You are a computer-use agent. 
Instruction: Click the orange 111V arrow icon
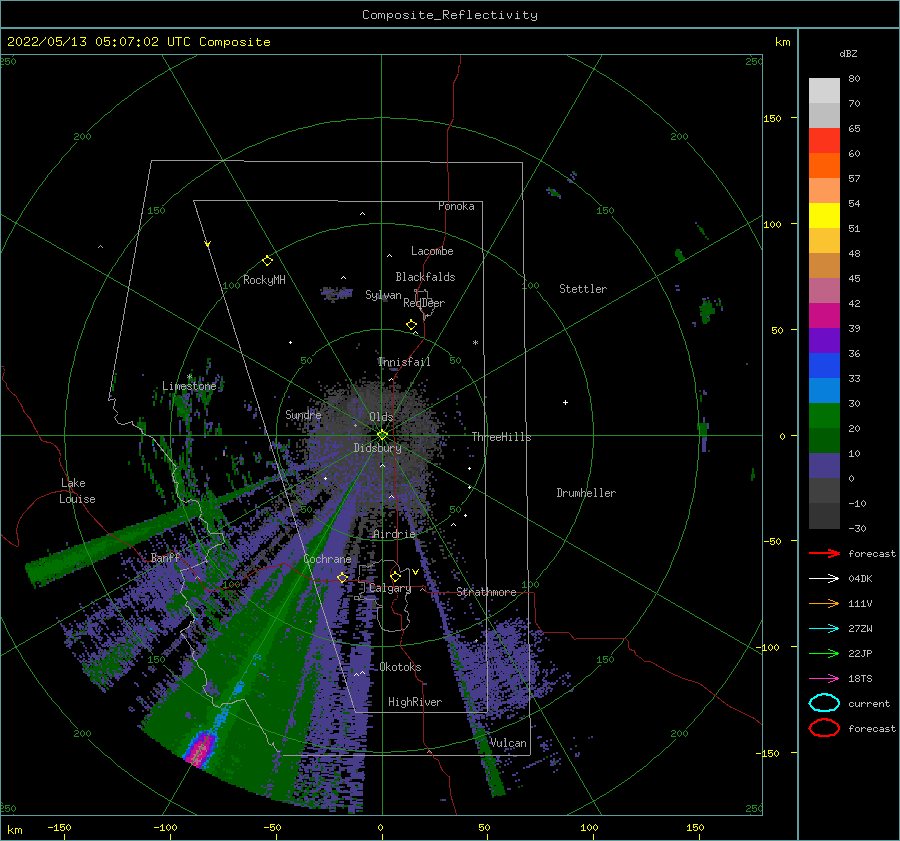824,603
